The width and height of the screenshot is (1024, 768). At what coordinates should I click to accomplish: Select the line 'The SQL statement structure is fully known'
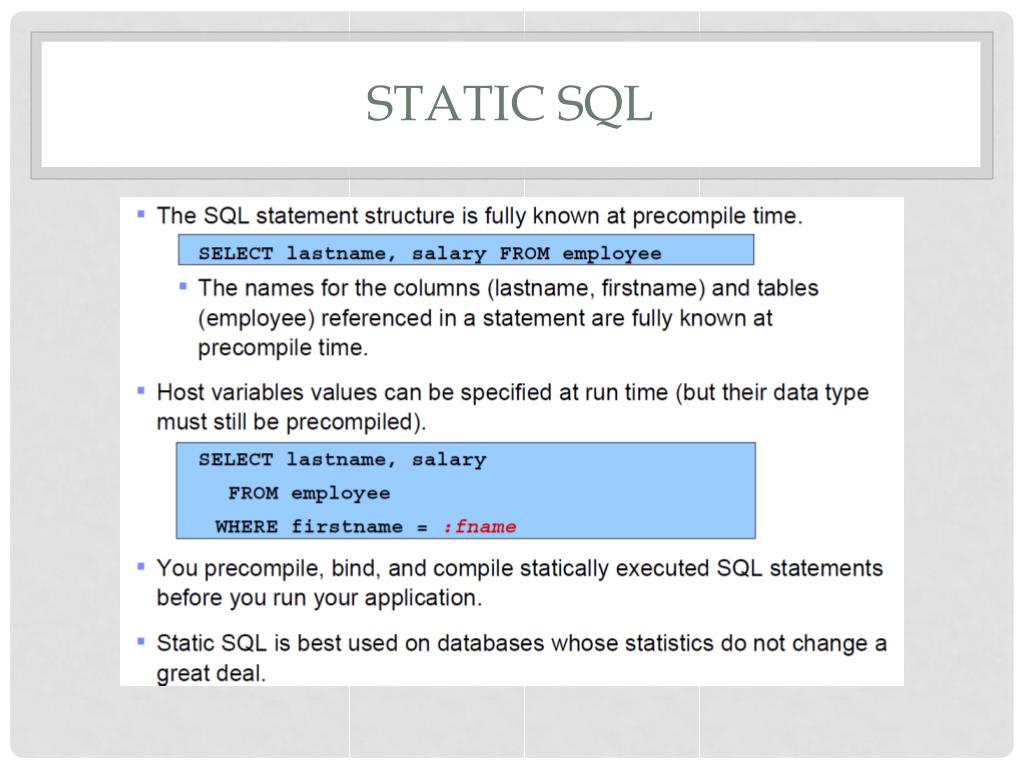tap(479, 216)
